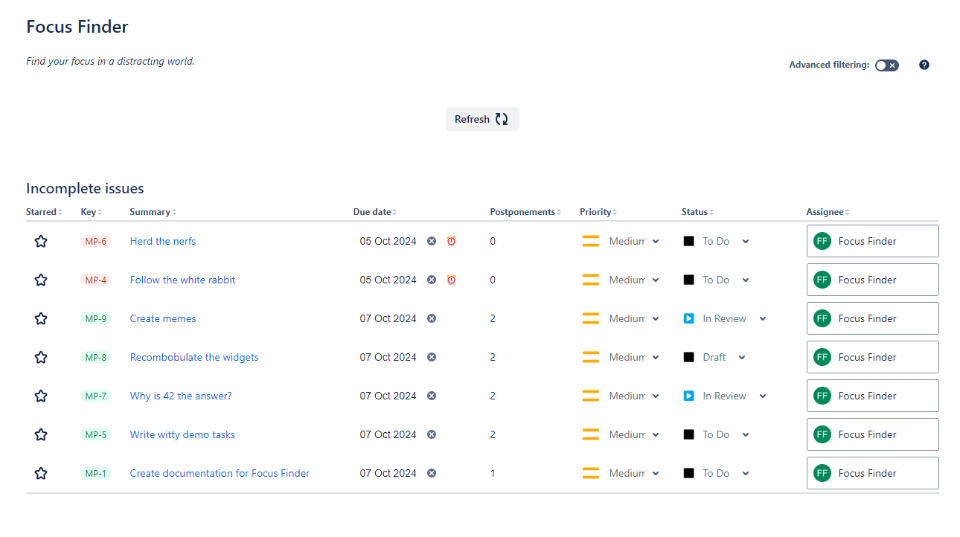Image resolution: width=960 pixels, height=537 pixels.
Task: Star the MP-6 issue
Action: (x=41, y=241)
